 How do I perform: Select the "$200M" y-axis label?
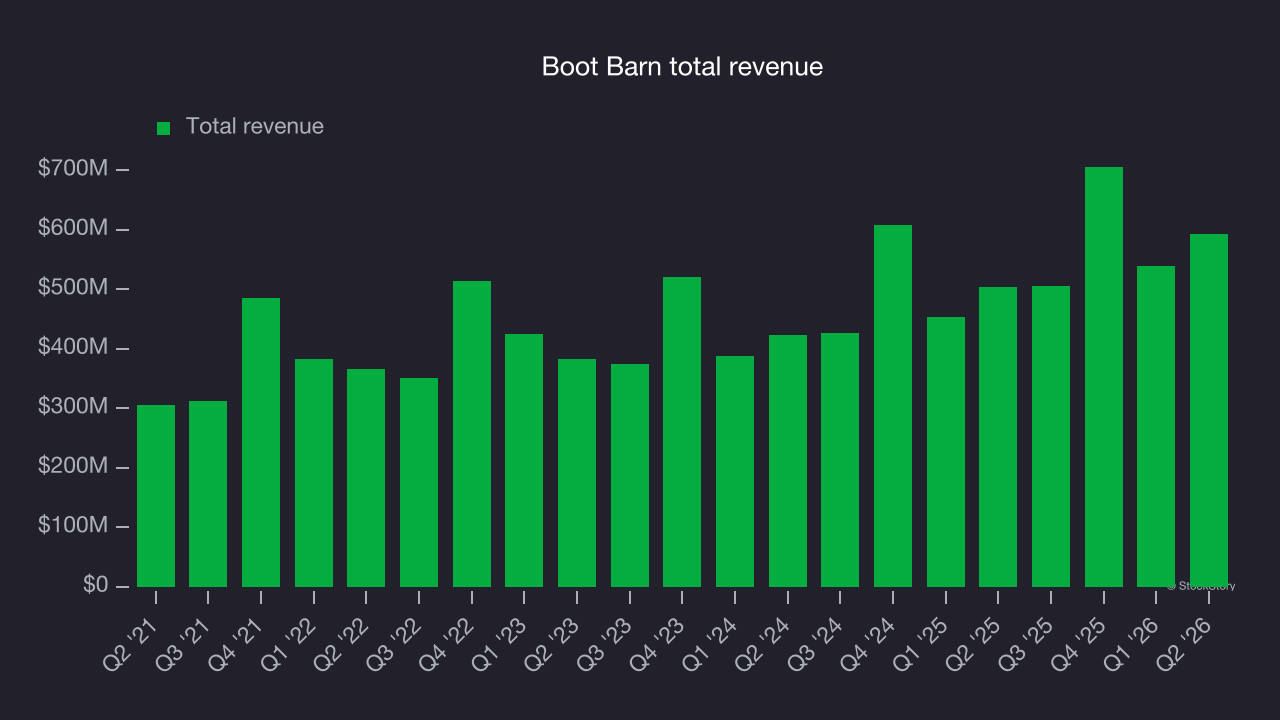73,466
